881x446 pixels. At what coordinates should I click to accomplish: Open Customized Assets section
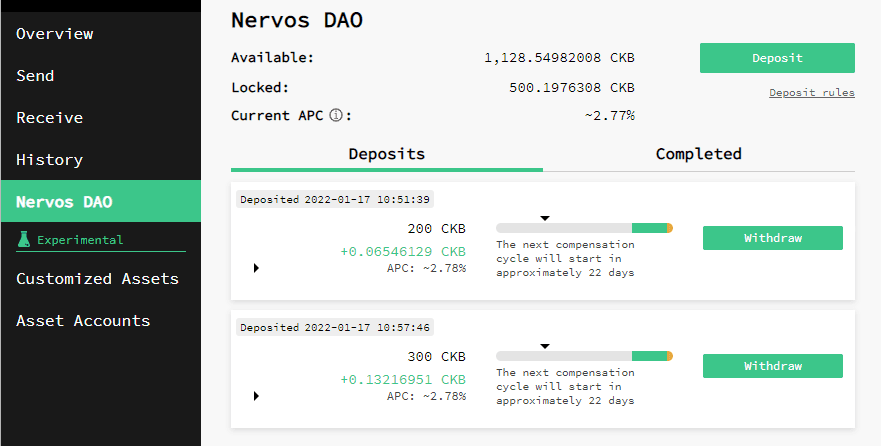[x=97, y=279]
